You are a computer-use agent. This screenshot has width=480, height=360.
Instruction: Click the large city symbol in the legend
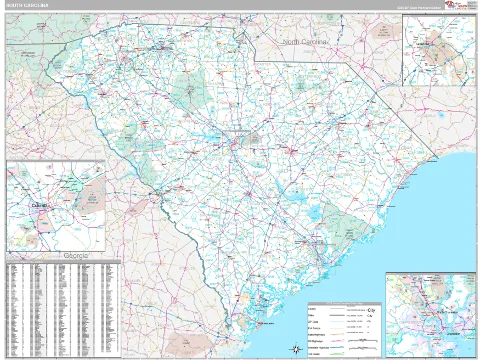pos(371,310)
